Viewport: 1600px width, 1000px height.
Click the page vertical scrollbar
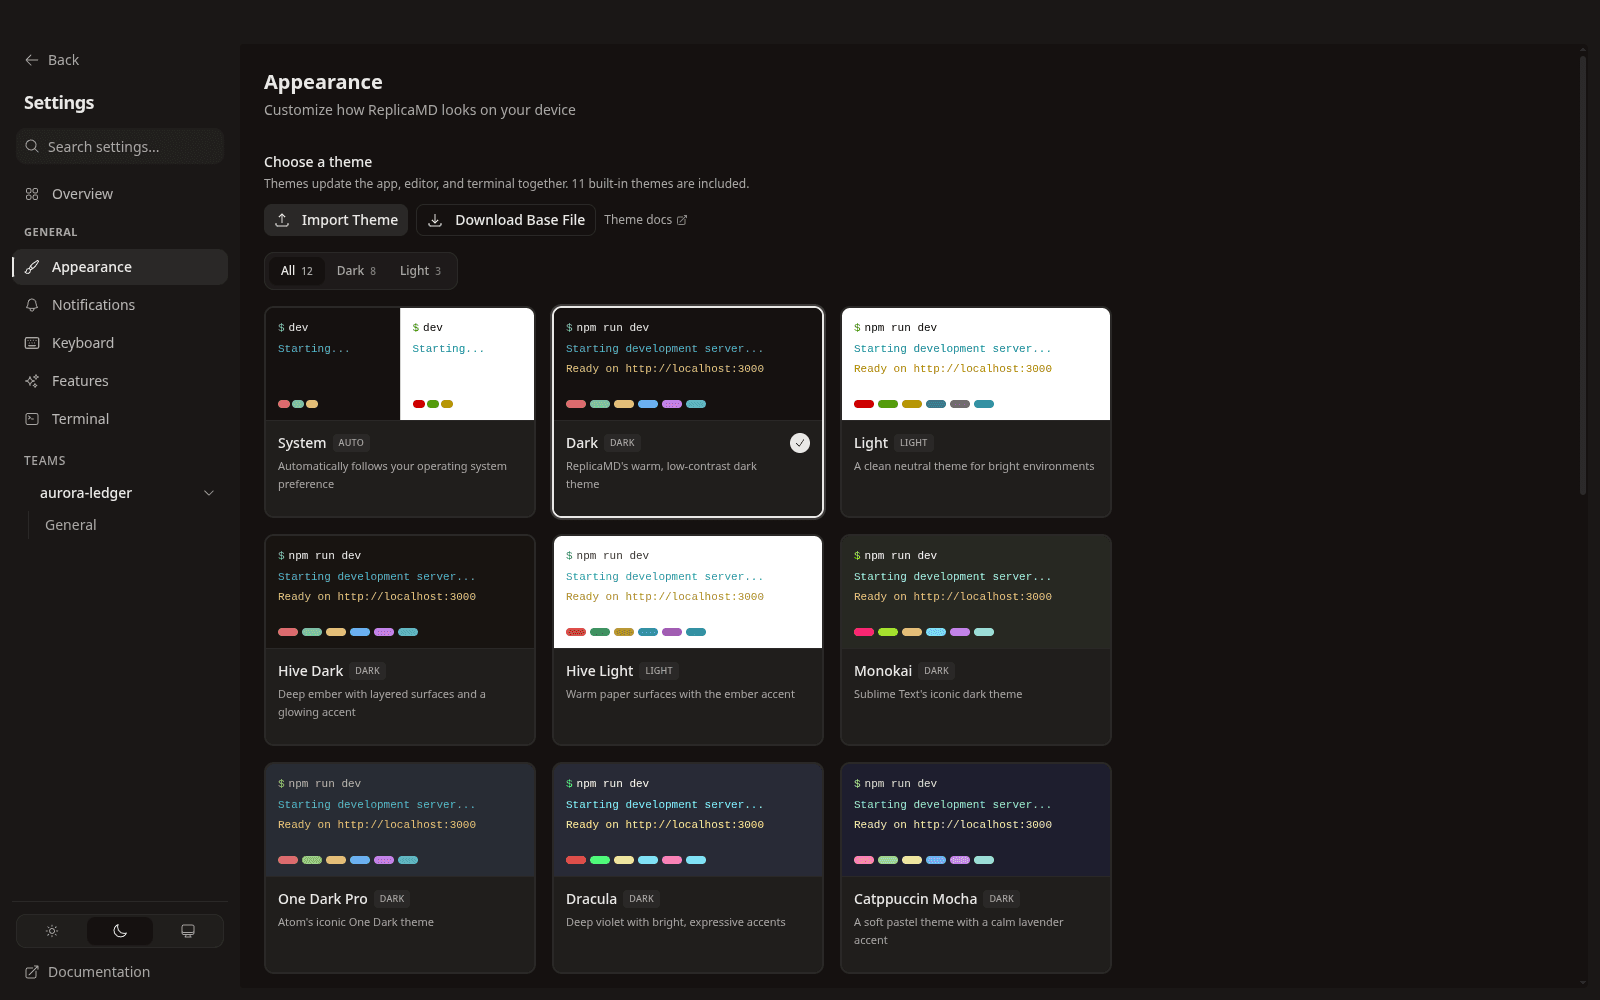pyautogui.click(x=1583, y=275)
